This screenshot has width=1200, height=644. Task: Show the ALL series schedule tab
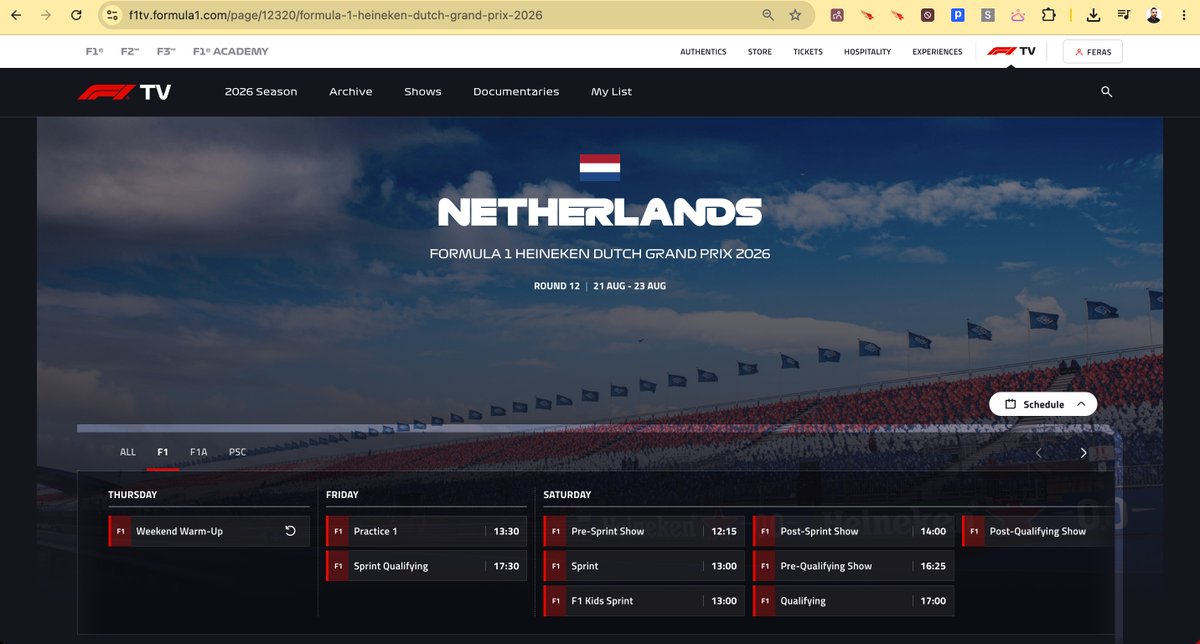point(128,452)
